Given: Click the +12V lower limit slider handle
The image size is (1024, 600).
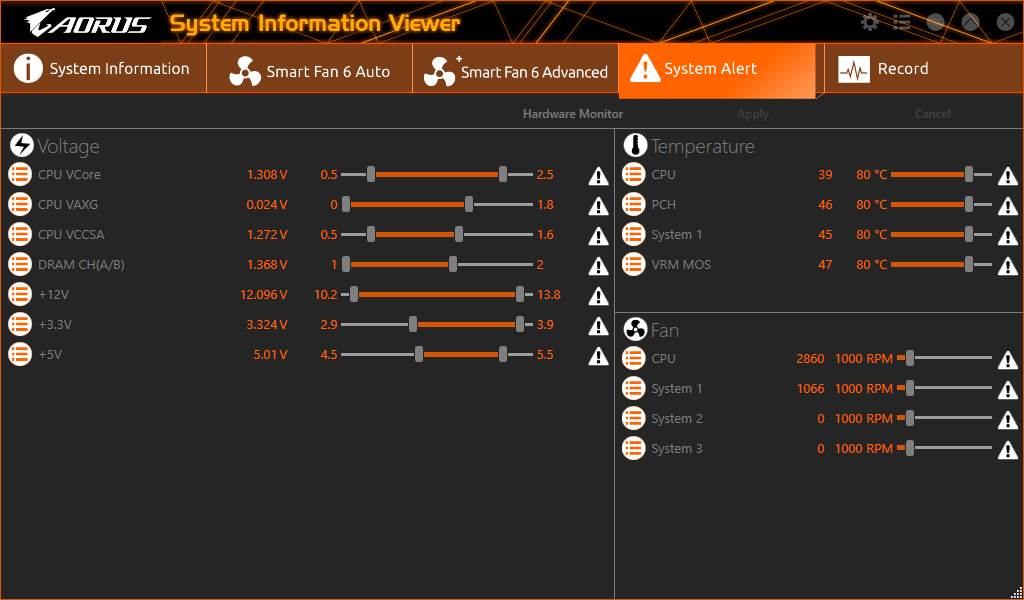Looking at the screenshot, I should (354, 294).
